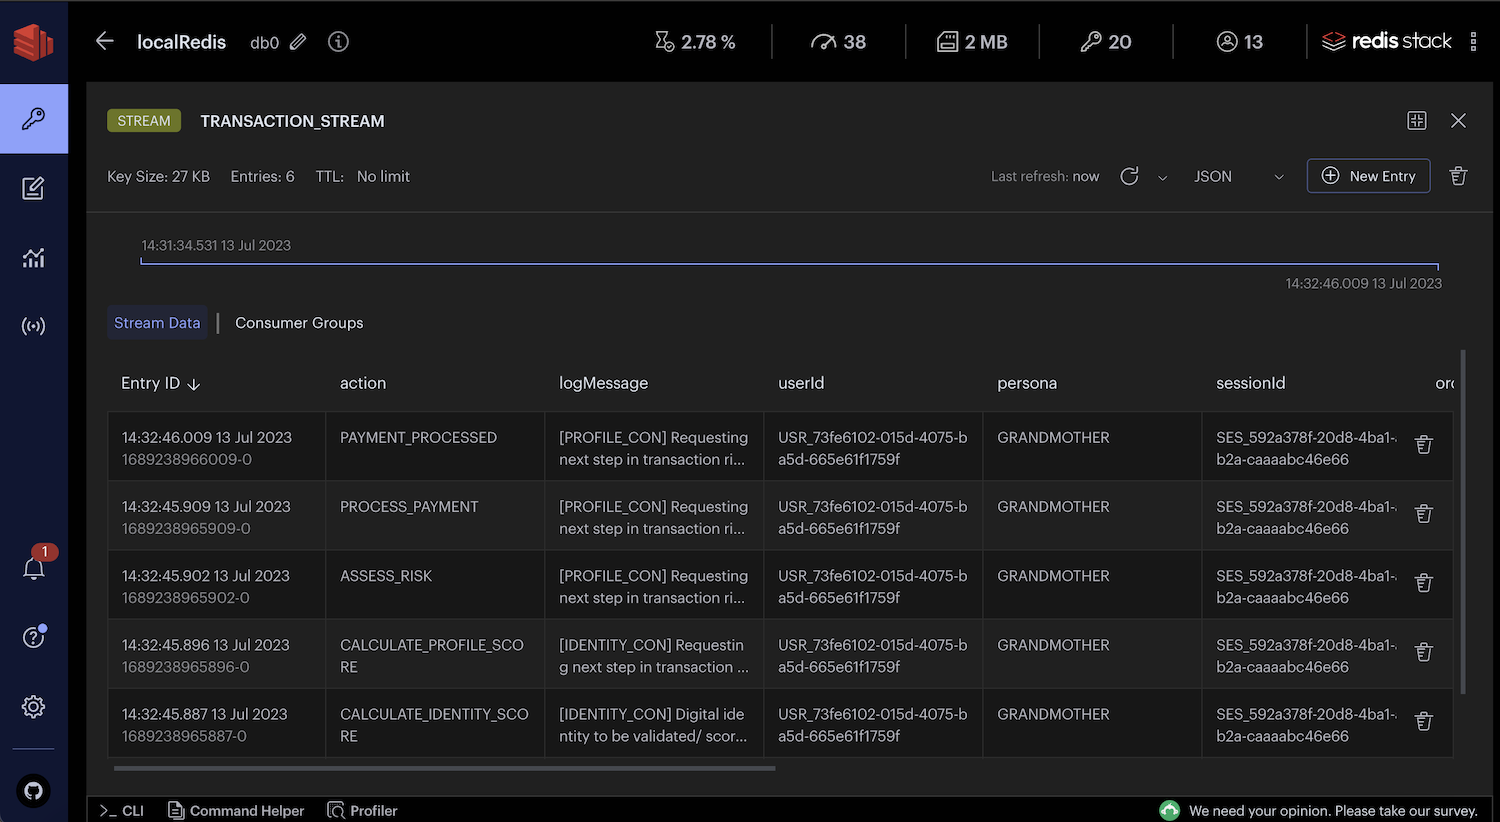Check the CPU usage 2.78 % indicator
Screen dimensions: 1500x822
pyautogui.click(x=695, y=42)
